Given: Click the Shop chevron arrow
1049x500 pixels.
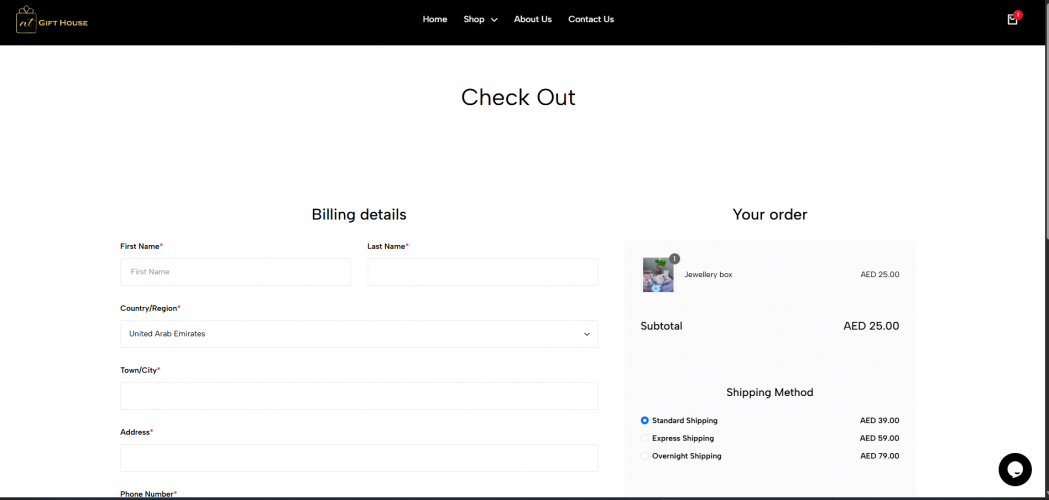Looking at the screenshot, I should [494, 20].
